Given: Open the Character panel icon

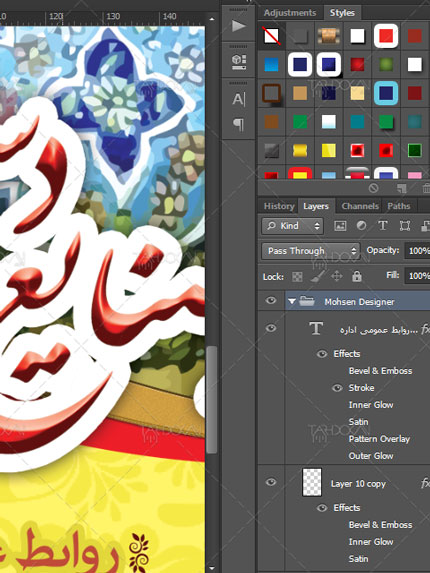Looking at the screenshot, I should pos(239,99).
